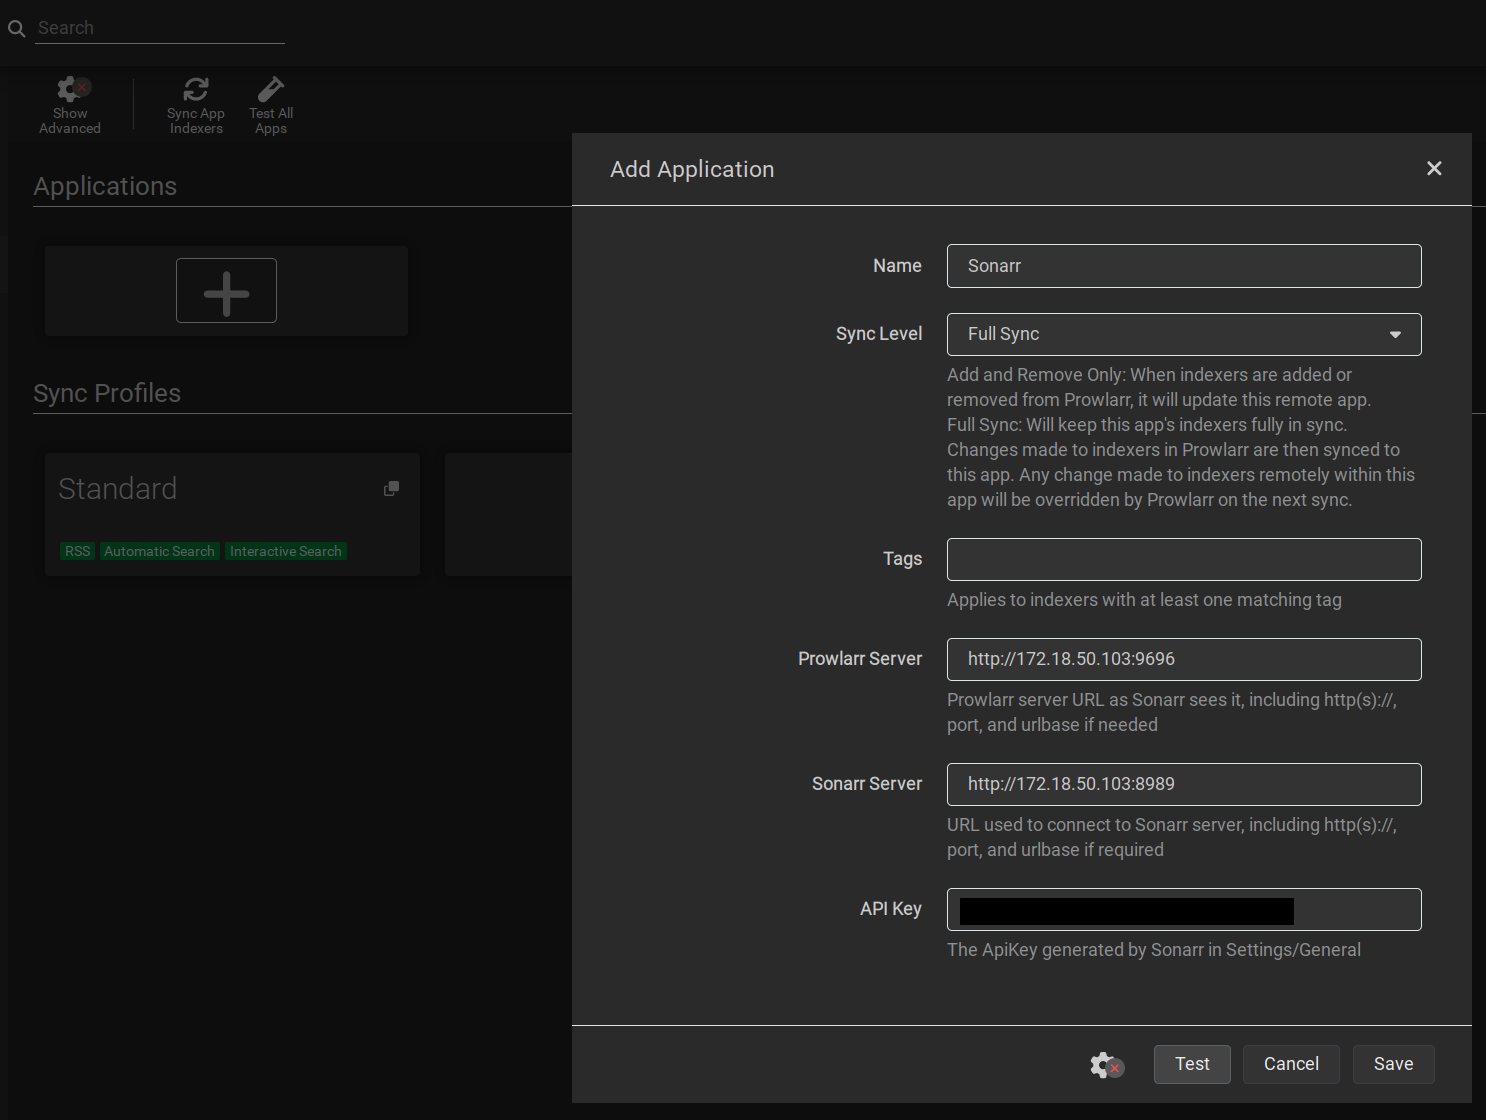Click the Sync Profiles section heading
The height and width of the screenshot is (1120, 1486).
107,393
